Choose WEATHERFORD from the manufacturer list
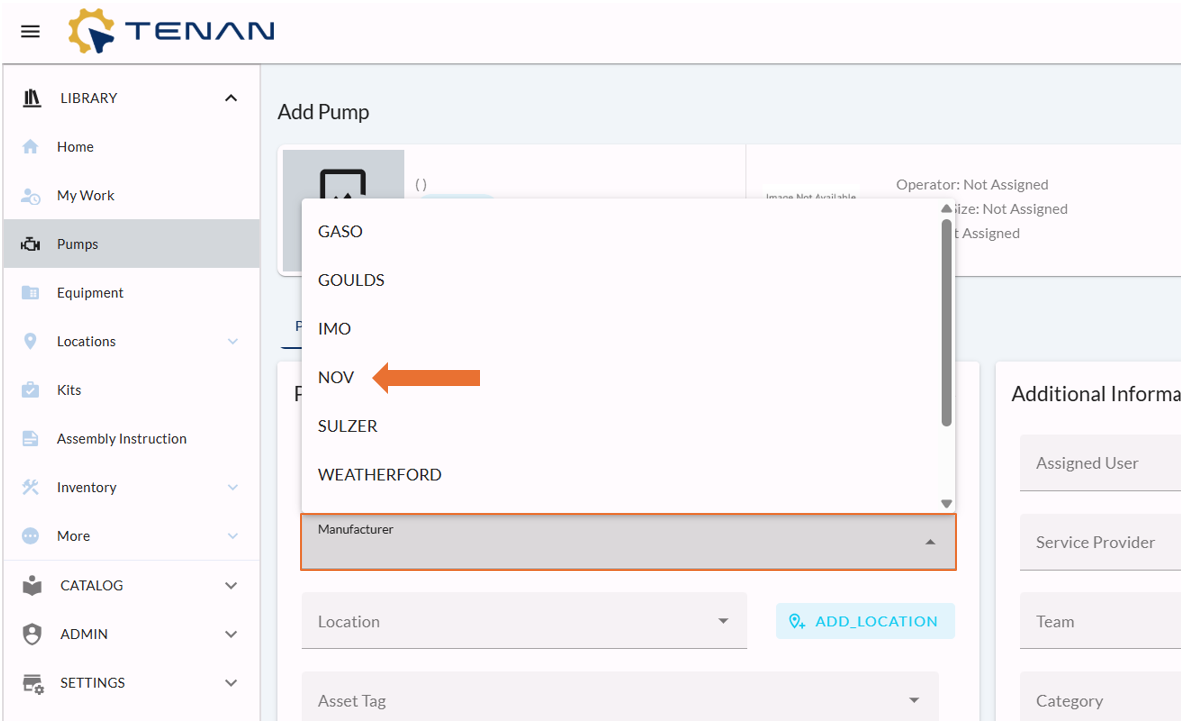Image resolution: width=1182 pixels, height=727 pixels. (622, 474)
